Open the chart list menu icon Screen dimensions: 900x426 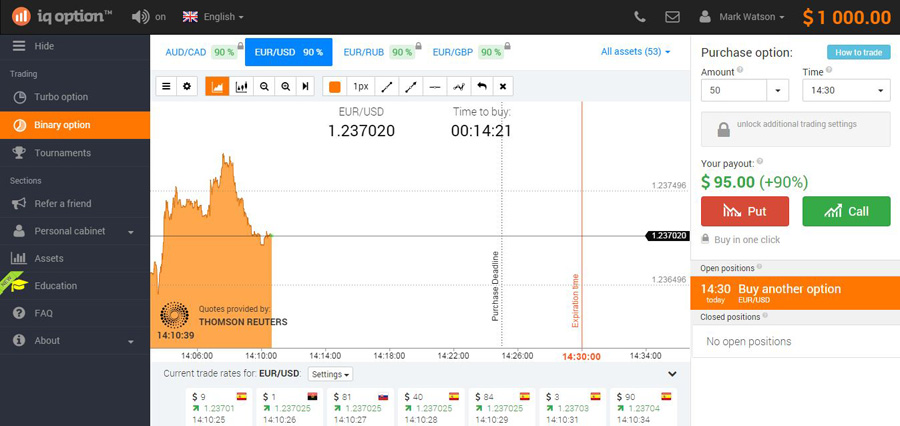[166, 86]
